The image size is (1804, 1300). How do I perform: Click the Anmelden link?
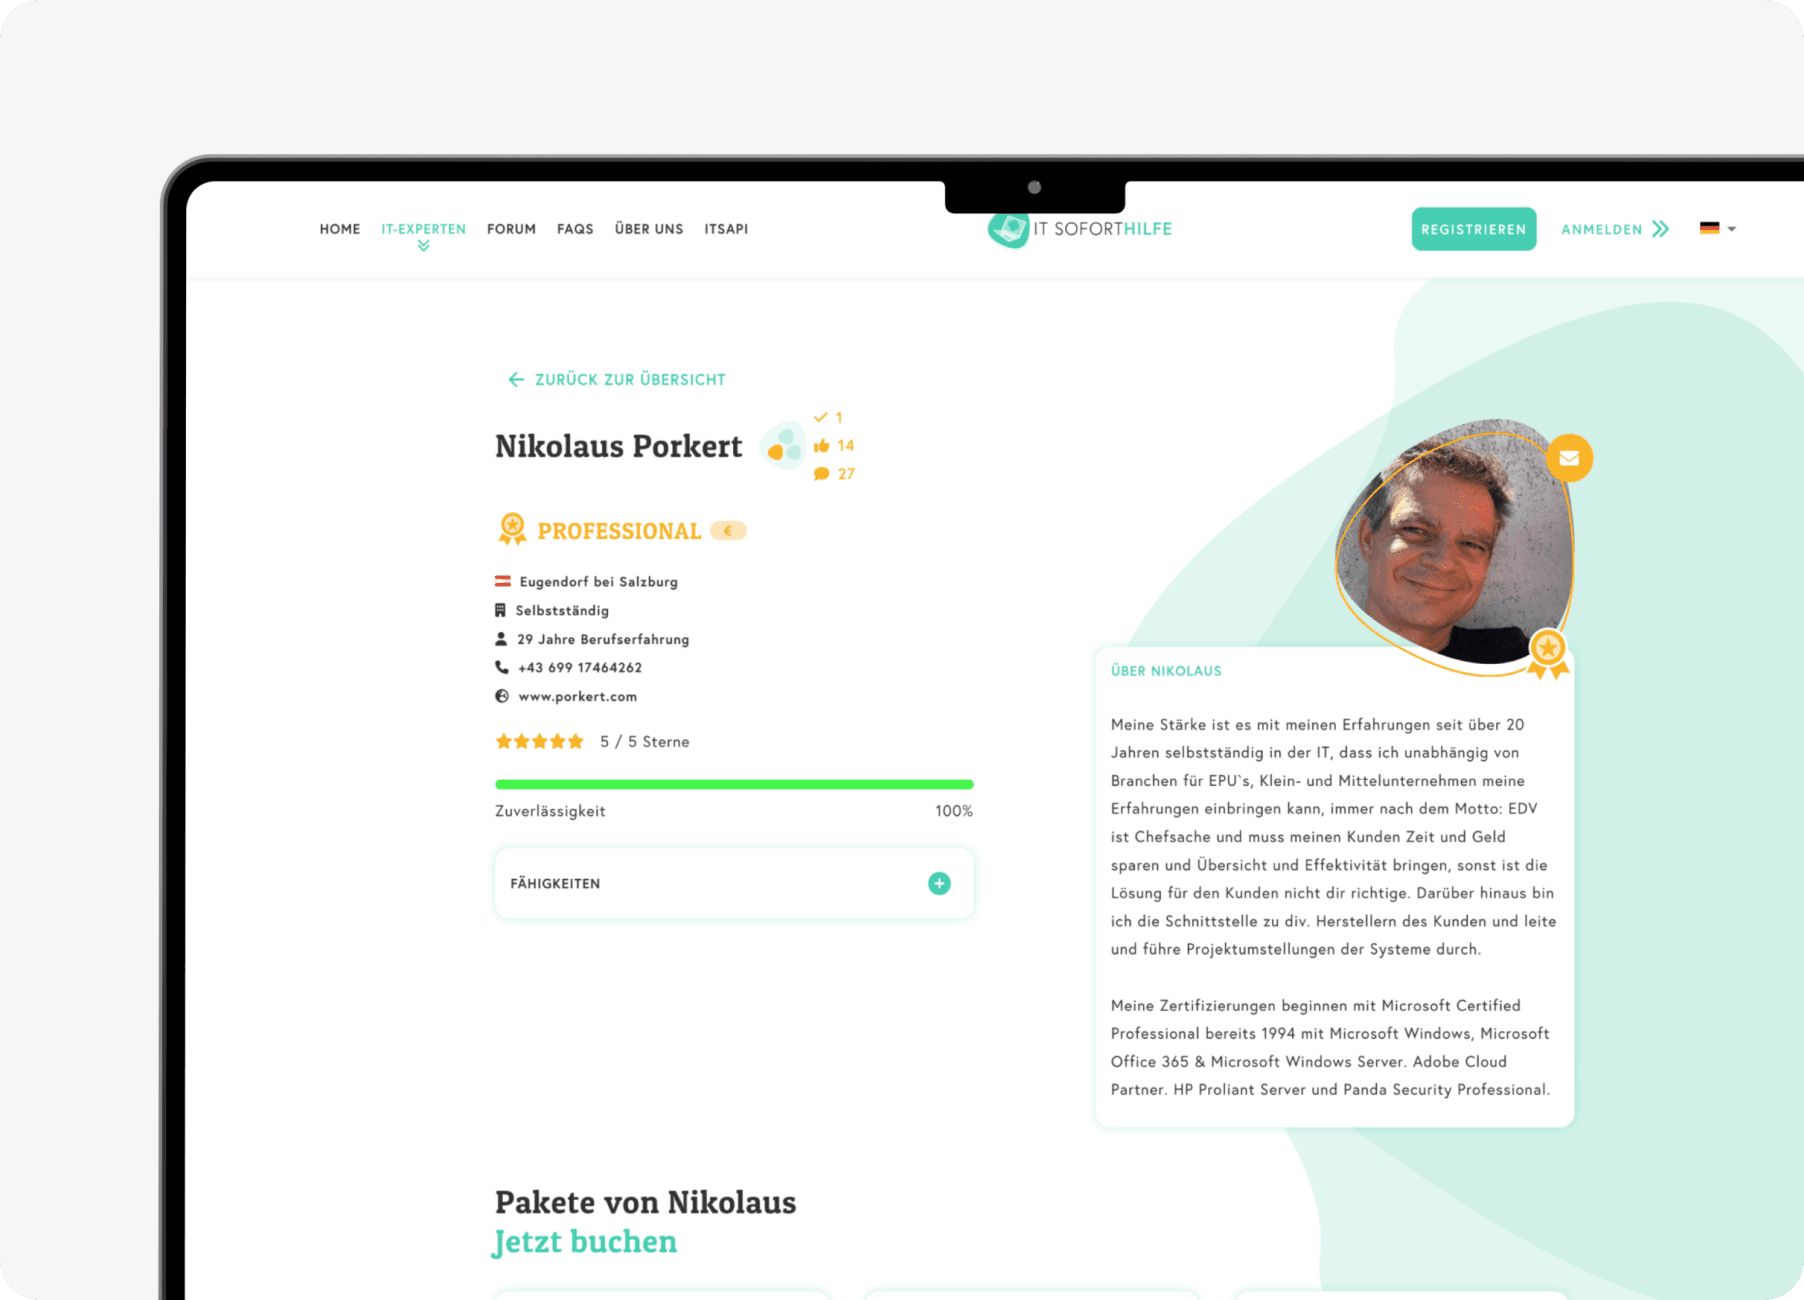[x=1615, y=229]
